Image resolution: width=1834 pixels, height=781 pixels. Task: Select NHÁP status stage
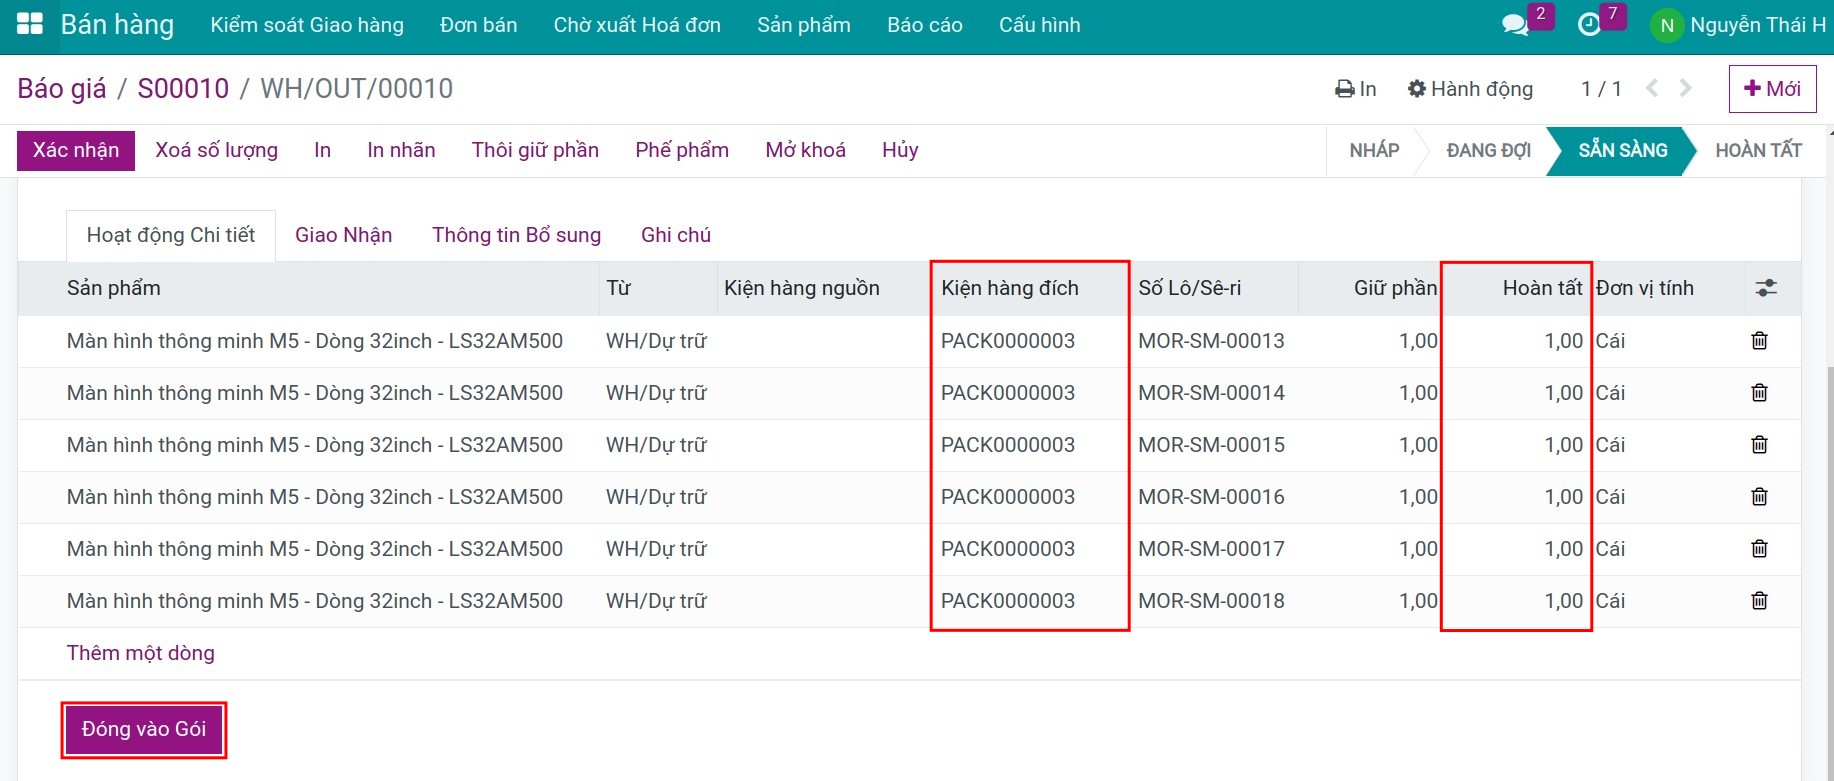point(1374,150)
